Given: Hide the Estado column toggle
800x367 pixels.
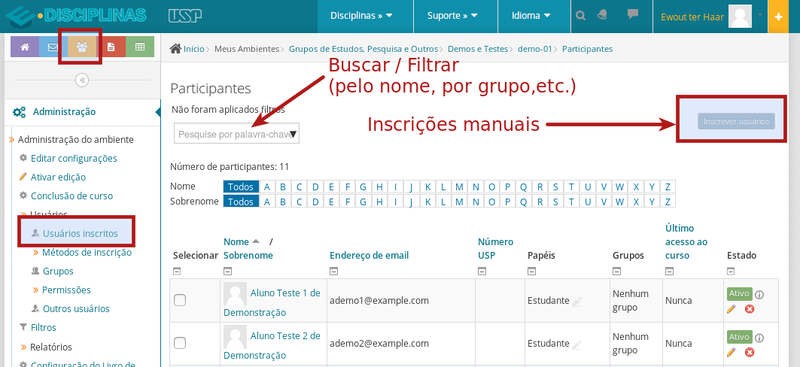Looking at the screenshot, I should tap(731, 272).
